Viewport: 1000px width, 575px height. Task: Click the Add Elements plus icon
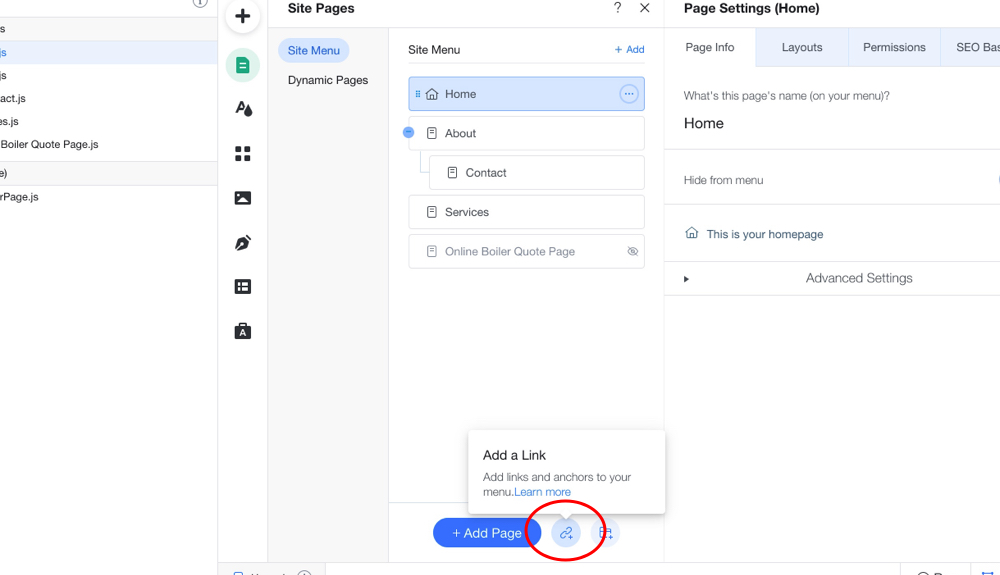pos(242,16)
